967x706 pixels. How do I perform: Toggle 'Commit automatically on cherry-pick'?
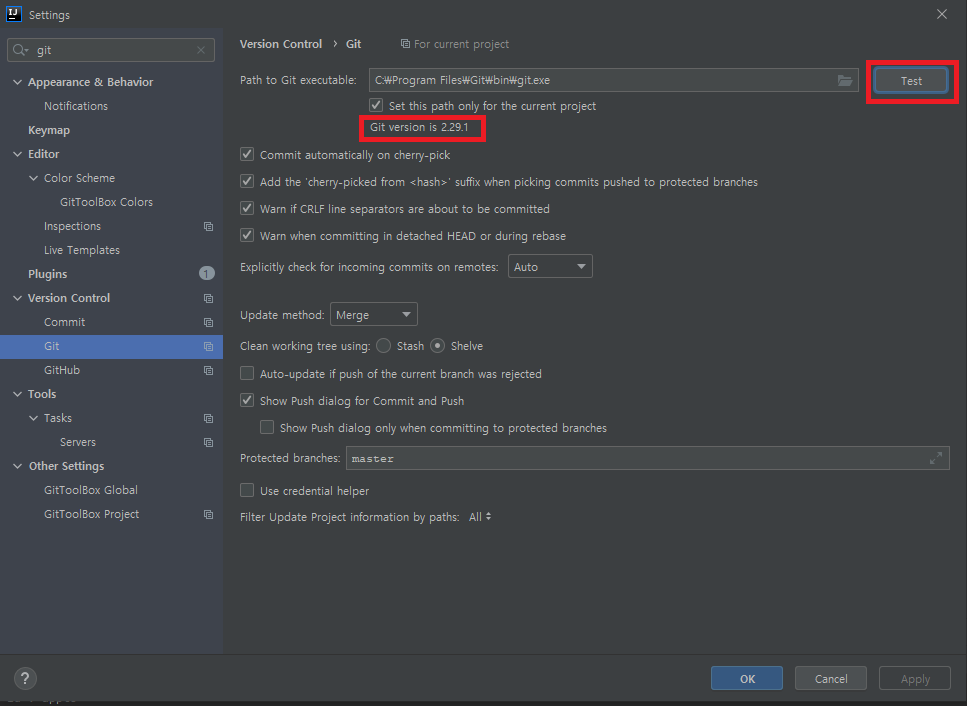(x=247, y=154)
